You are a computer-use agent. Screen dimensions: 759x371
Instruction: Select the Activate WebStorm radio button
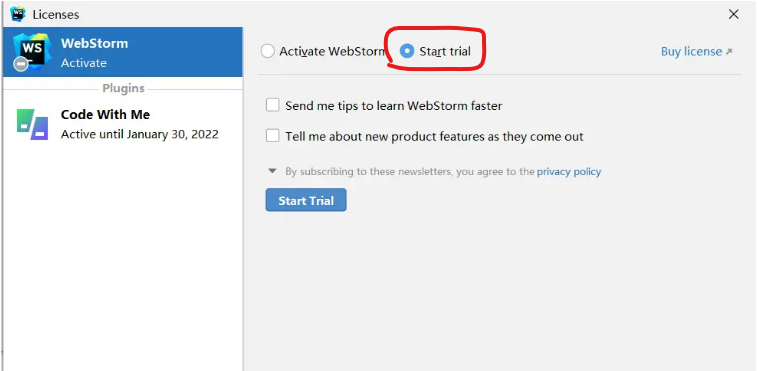(268, 51)
